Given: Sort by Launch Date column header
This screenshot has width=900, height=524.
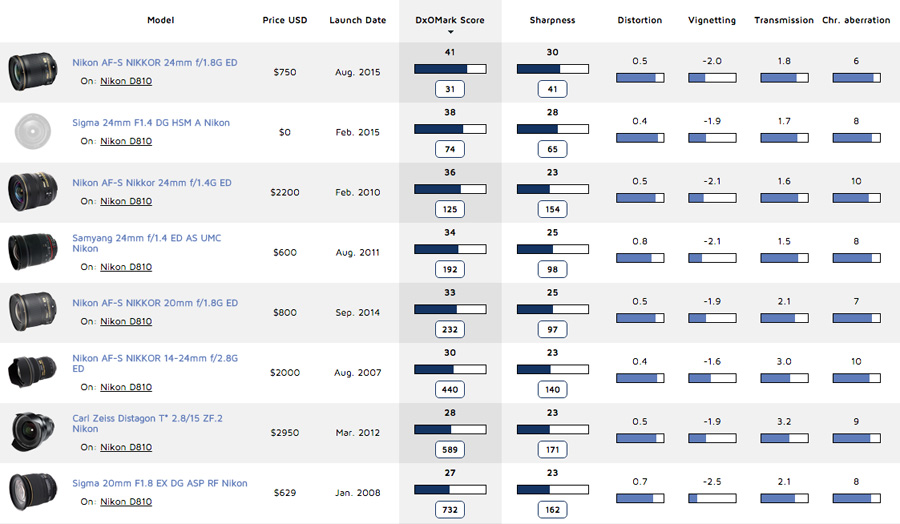Looking at the screenshot, I should (x=358, y=20).
